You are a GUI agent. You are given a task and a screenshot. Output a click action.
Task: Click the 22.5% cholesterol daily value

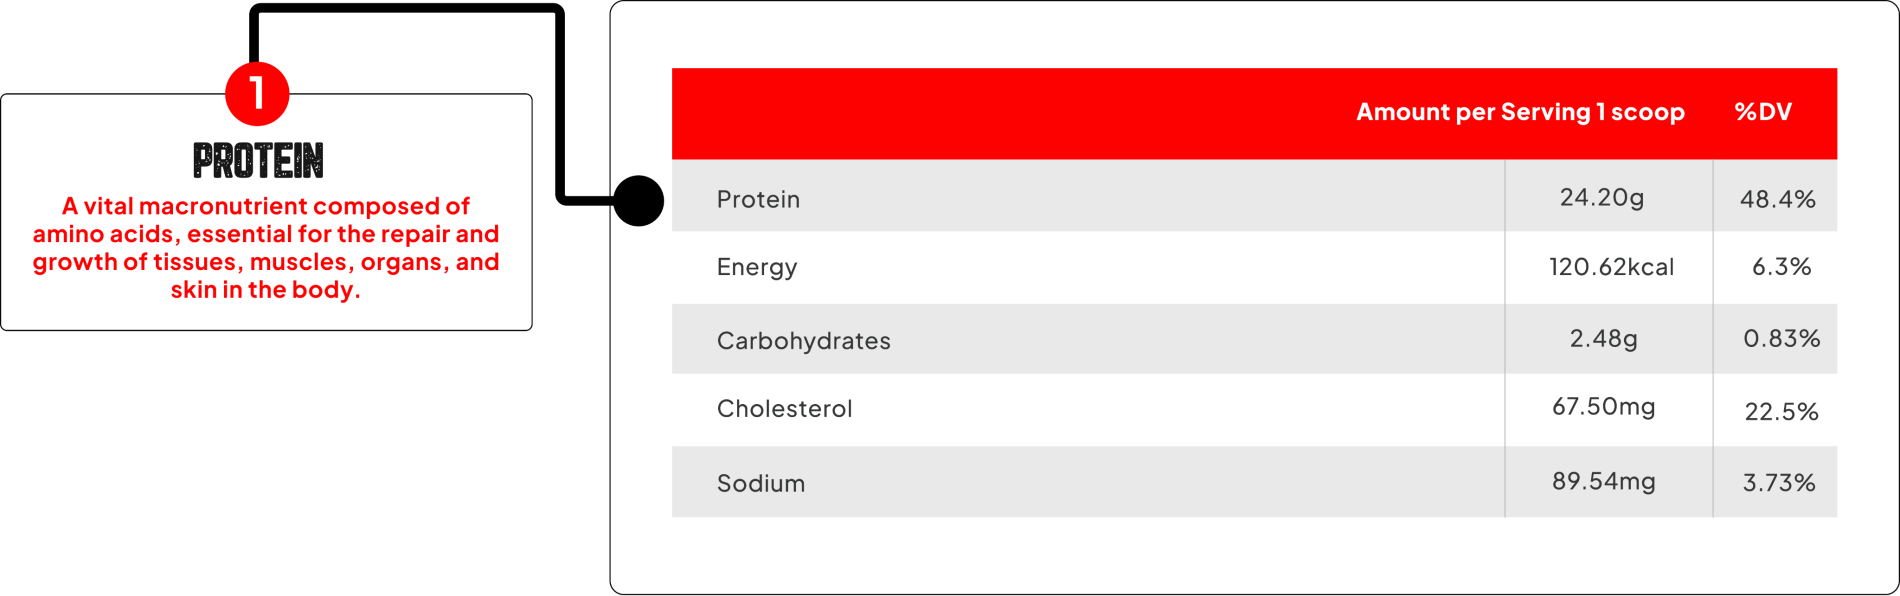click(x=1781, y=411)
